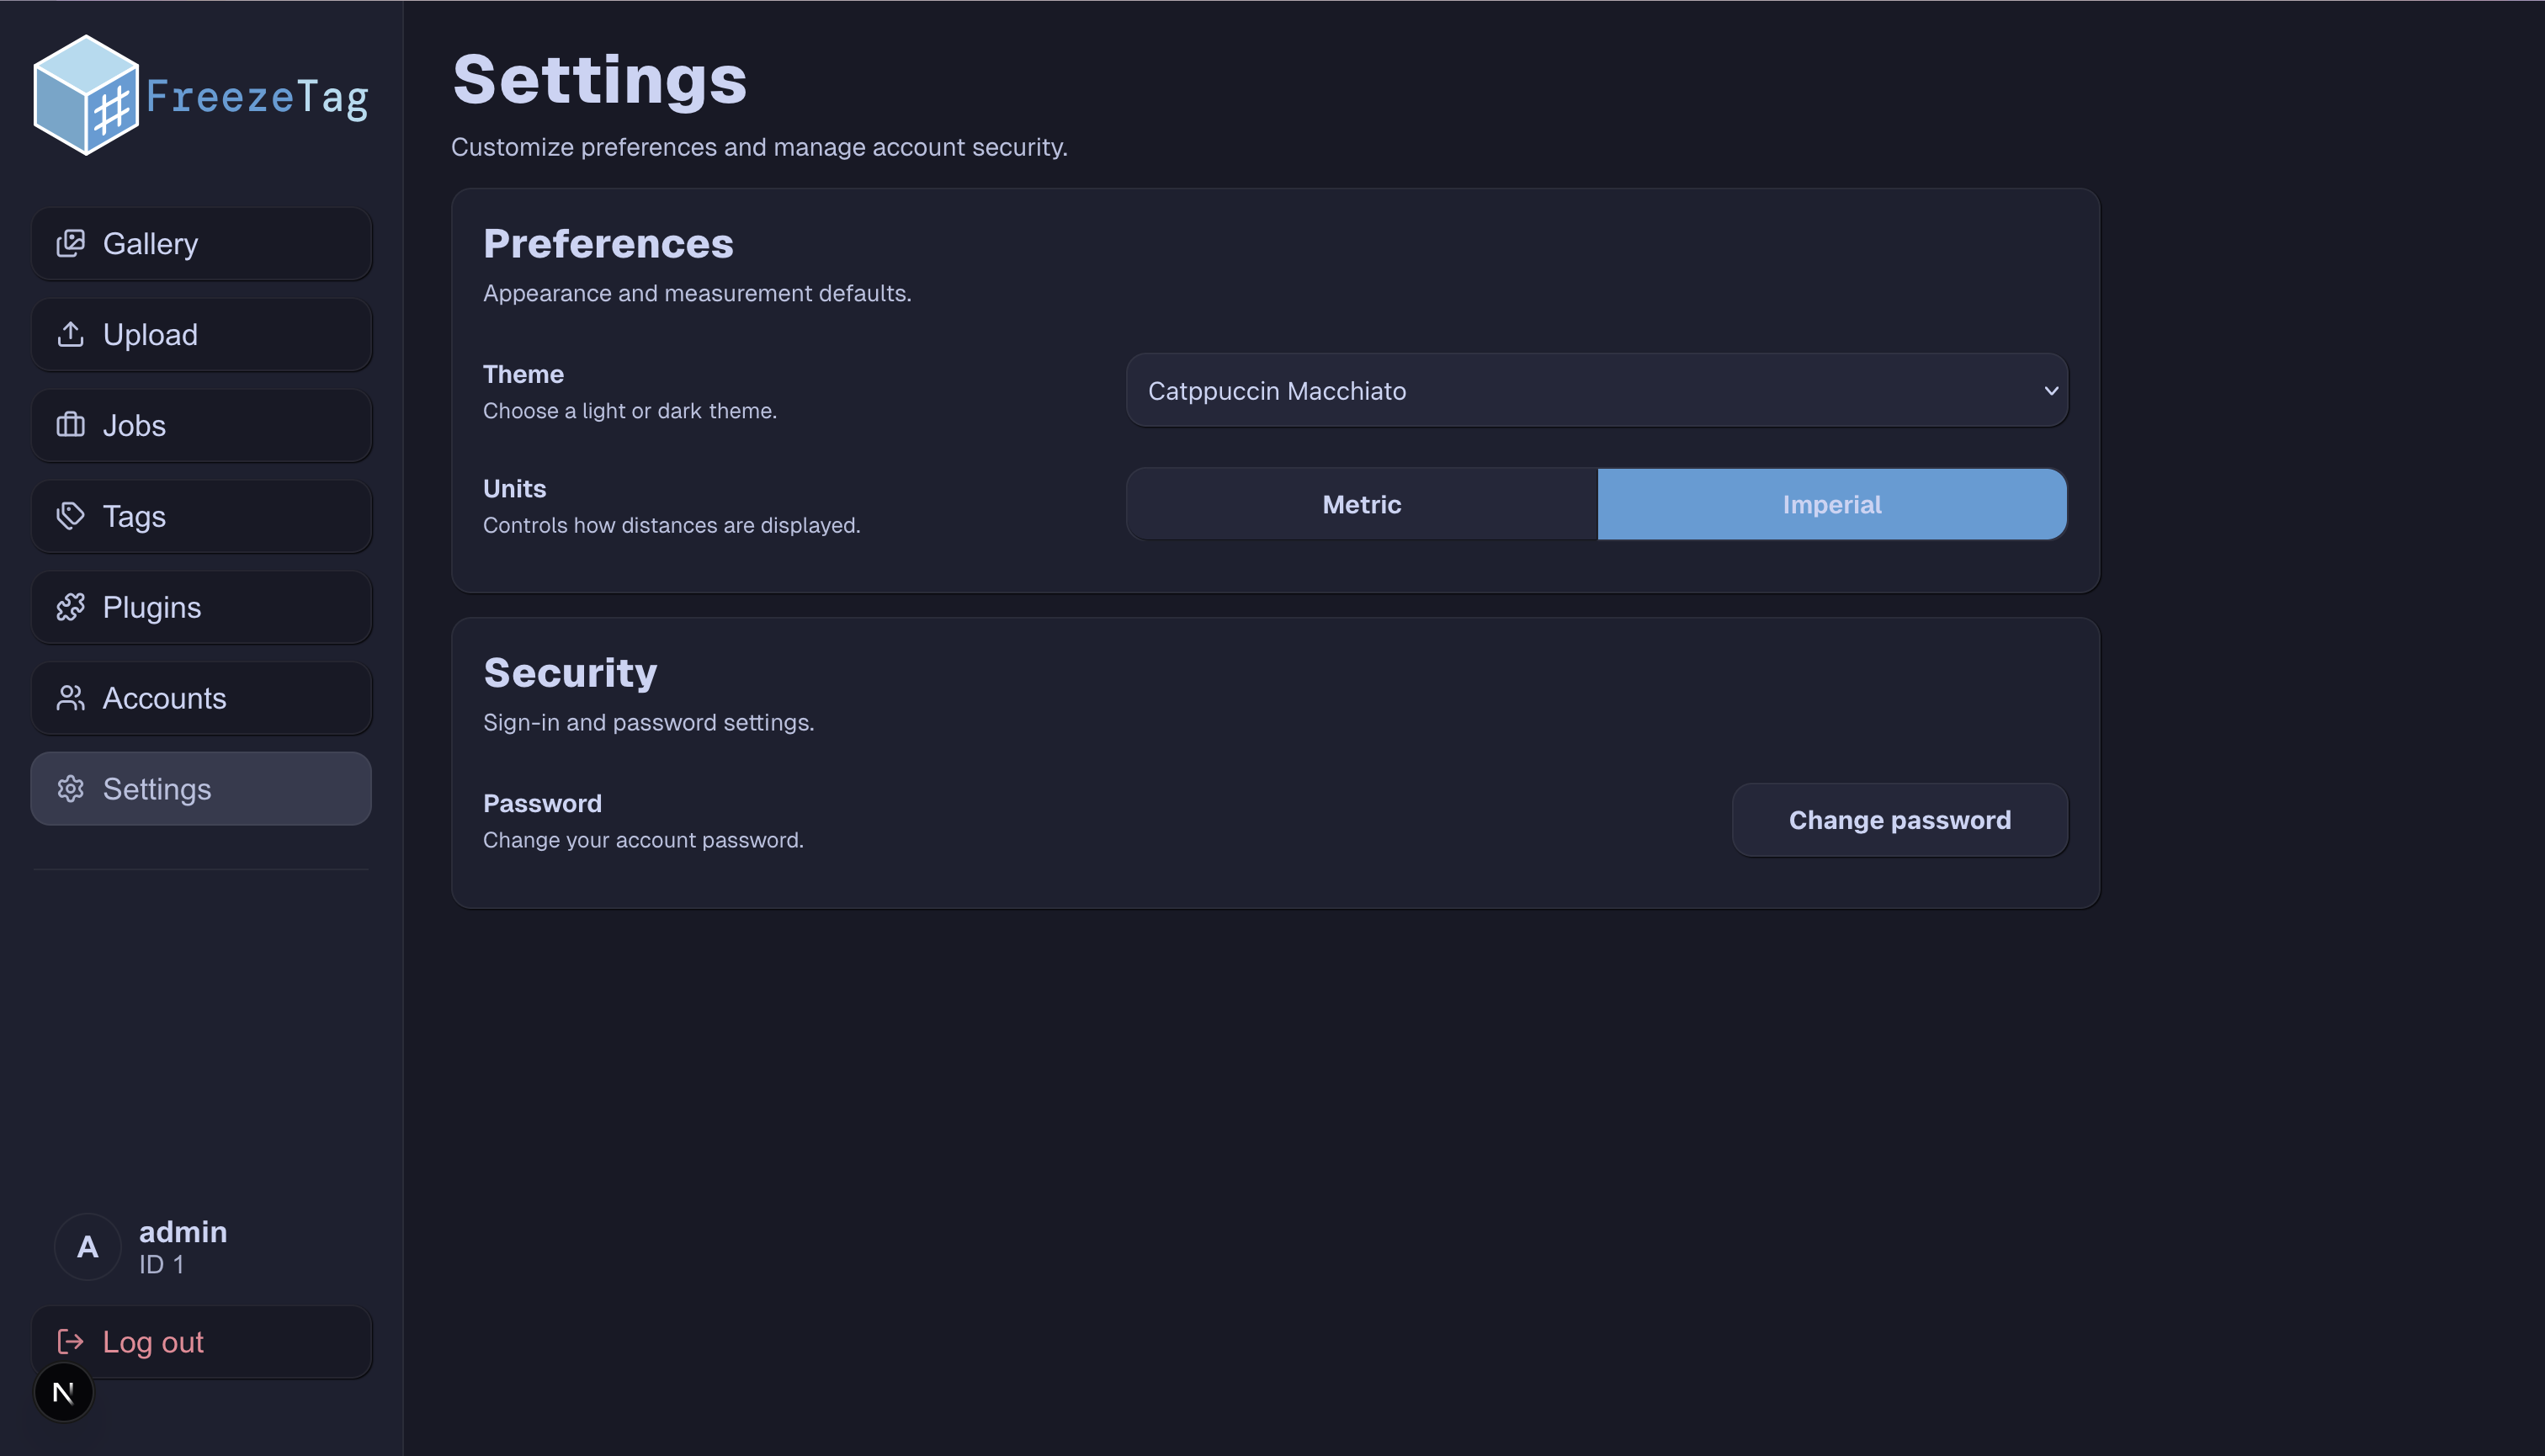The image size is (2545, 1456).
Task: Select the Plugins puzzle-piece icon
Action: [x=71, y=607]
